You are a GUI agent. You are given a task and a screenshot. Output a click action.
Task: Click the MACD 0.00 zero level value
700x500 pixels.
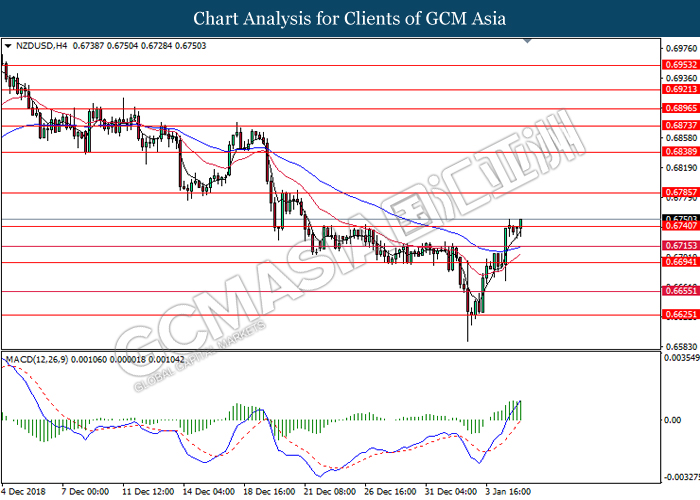(x=672, y=420)
